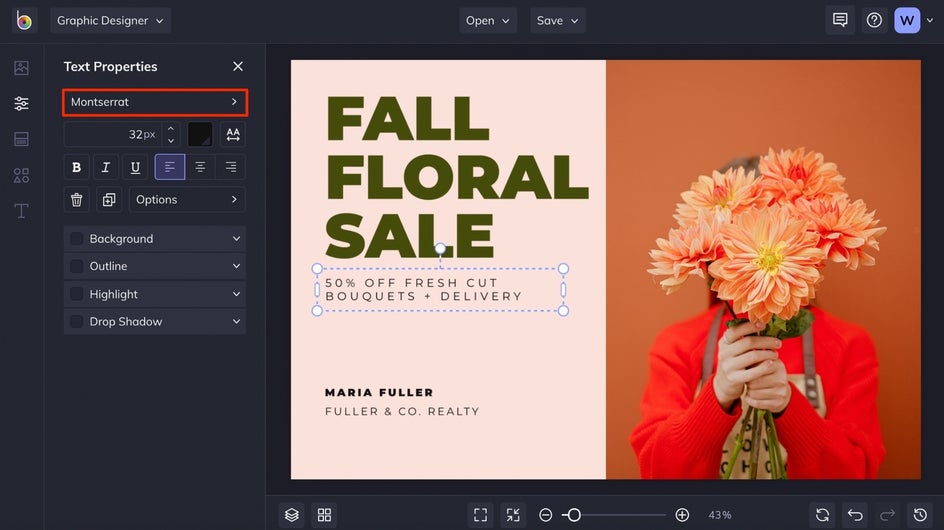Enable the Outline checkbox

(x=77, y=266)
